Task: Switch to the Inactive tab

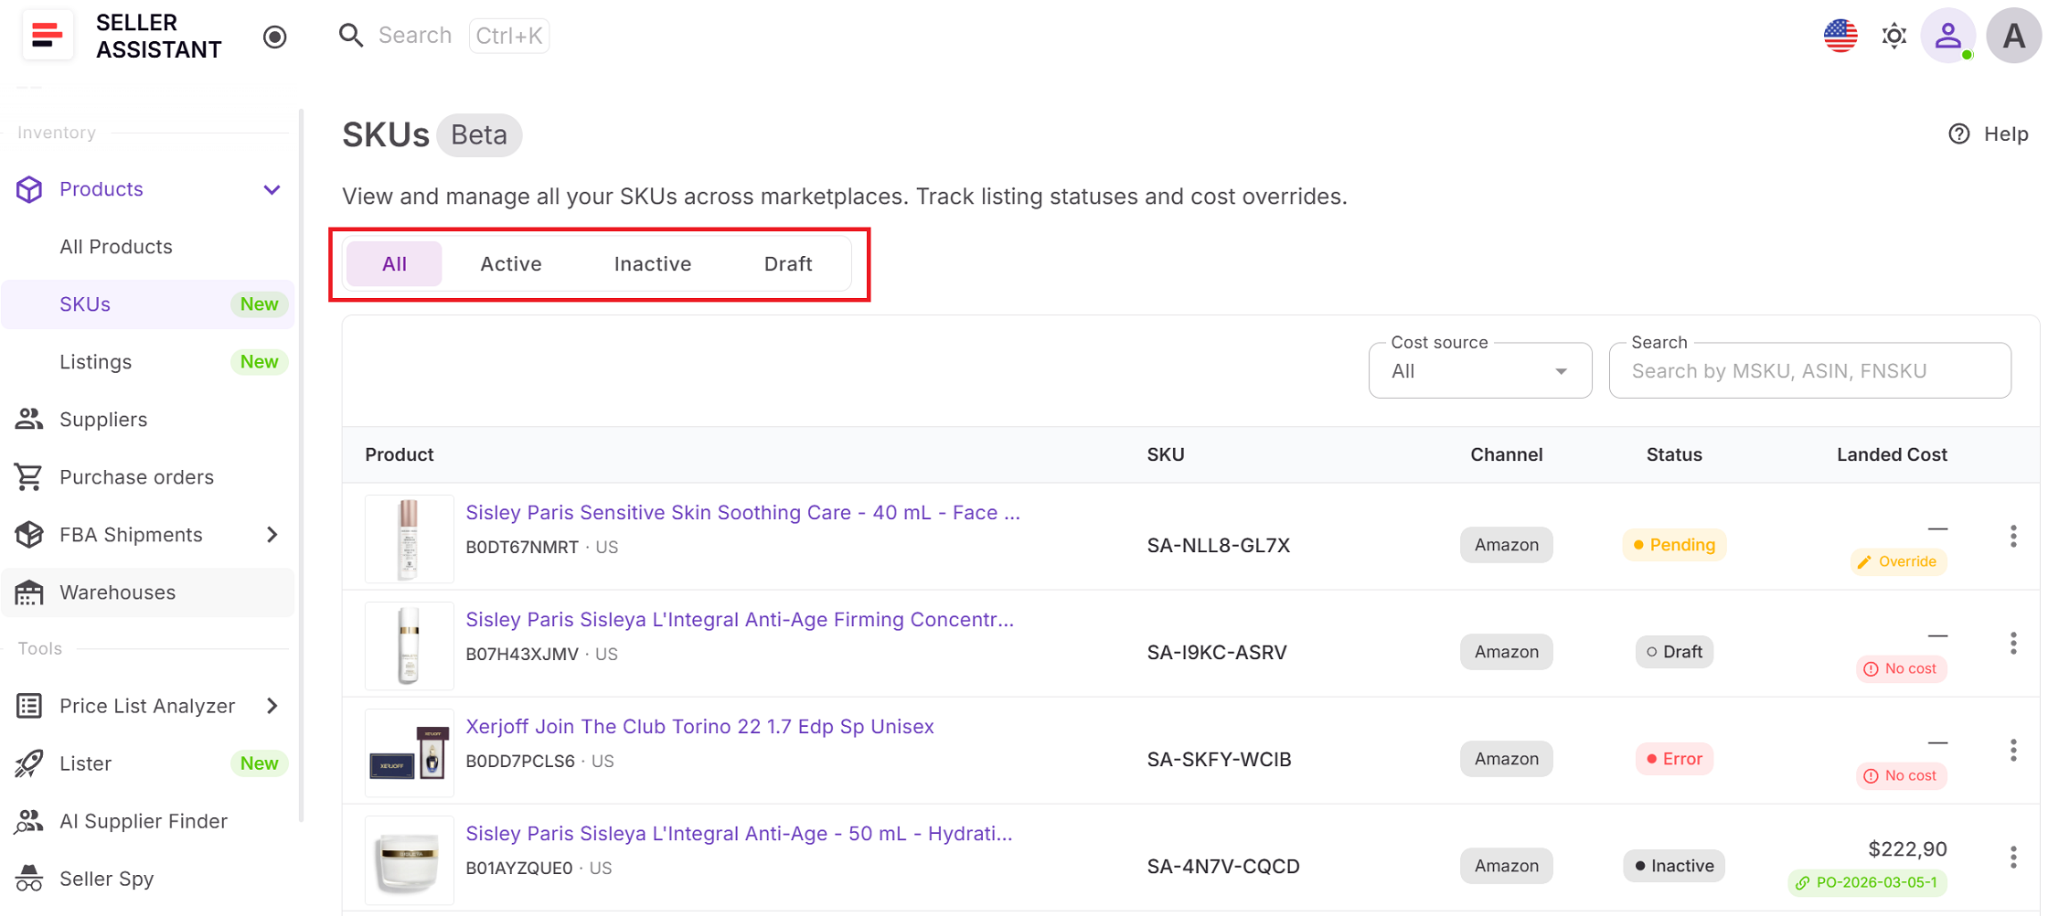Action: (x=653, y=264)
